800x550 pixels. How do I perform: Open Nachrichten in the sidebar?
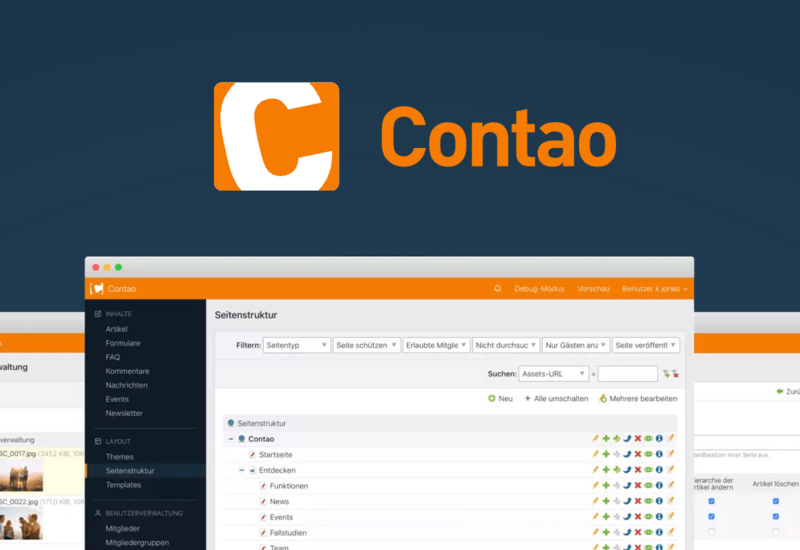tap(127, 385)
